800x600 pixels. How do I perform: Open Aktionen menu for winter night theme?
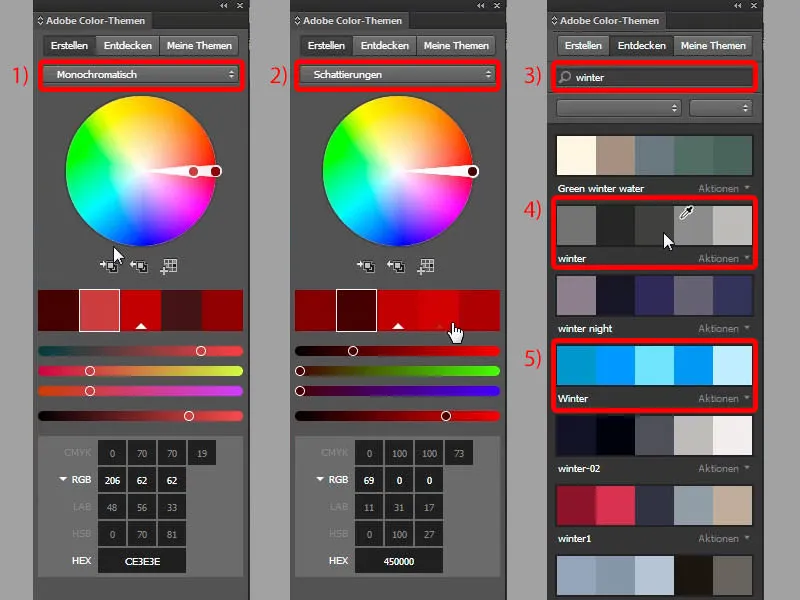tap(724, 329)
